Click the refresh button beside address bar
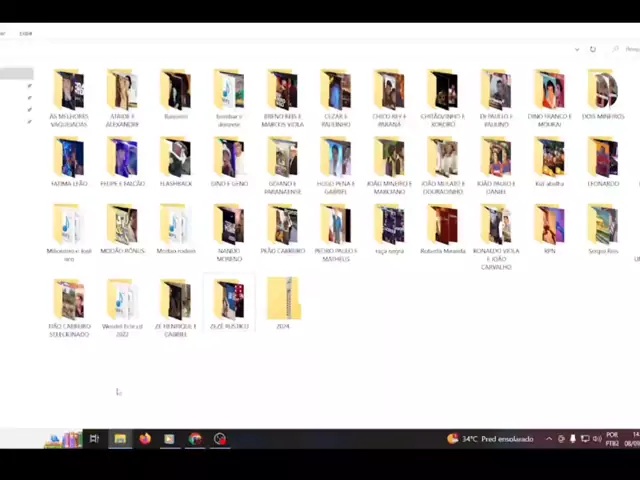The height and width of the screenshot is (480, 640). click(592, 49)
